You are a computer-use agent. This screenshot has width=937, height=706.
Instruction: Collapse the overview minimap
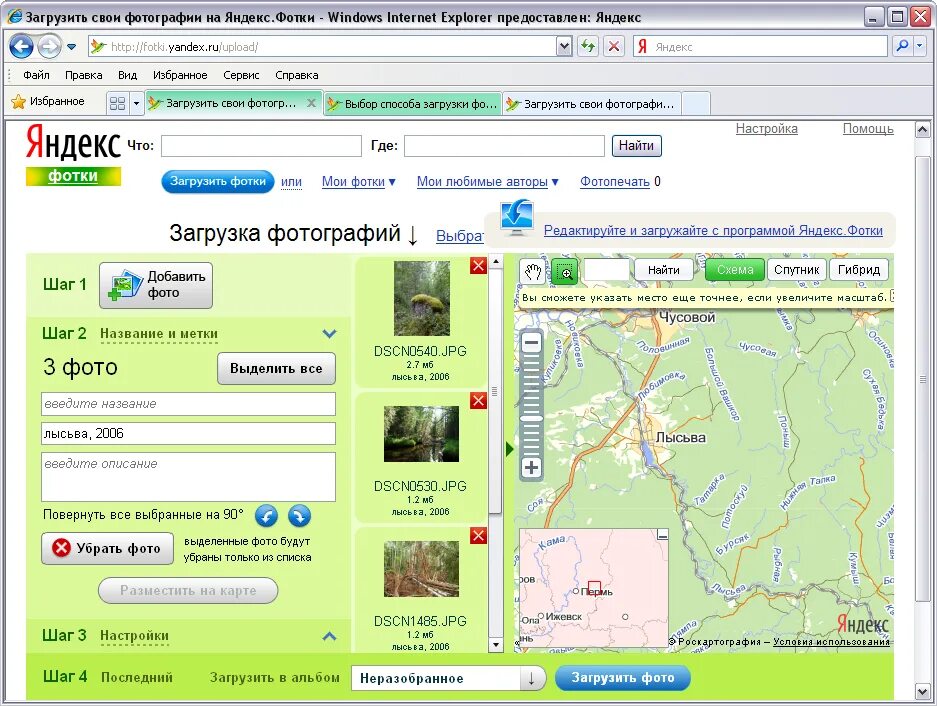click(x=662, y=535)
